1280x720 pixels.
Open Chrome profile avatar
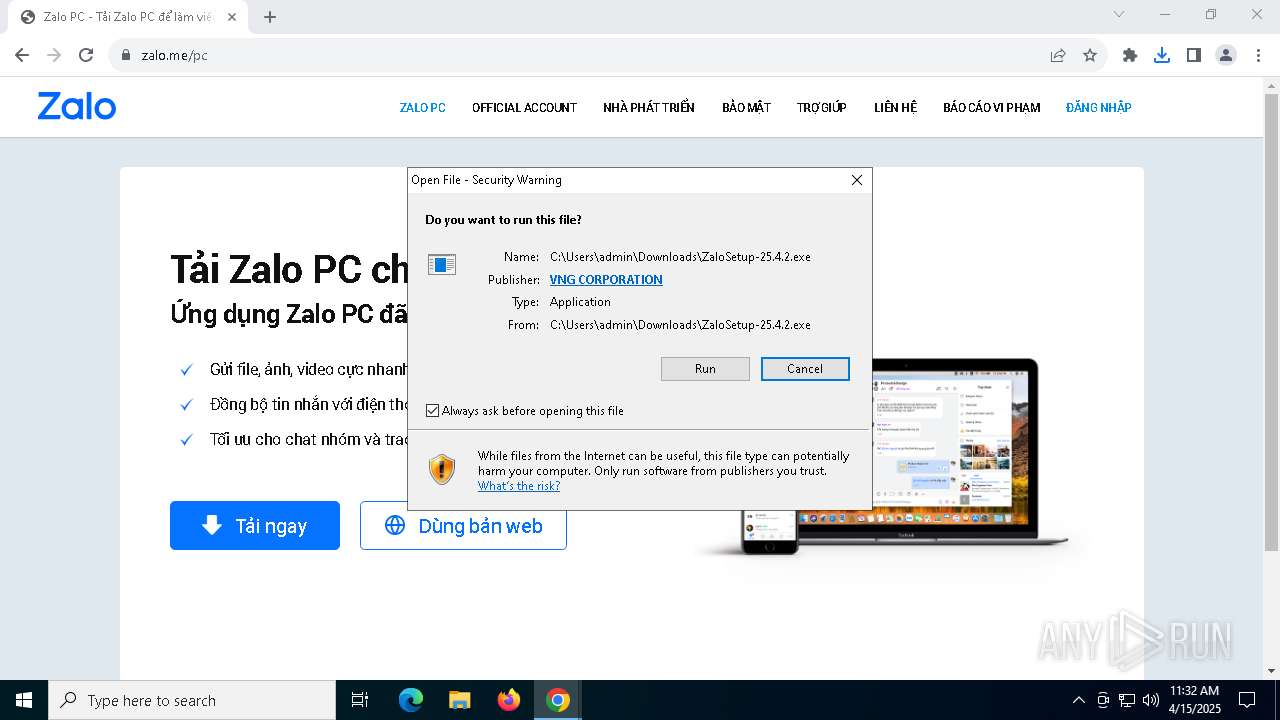coord(1226,55)
